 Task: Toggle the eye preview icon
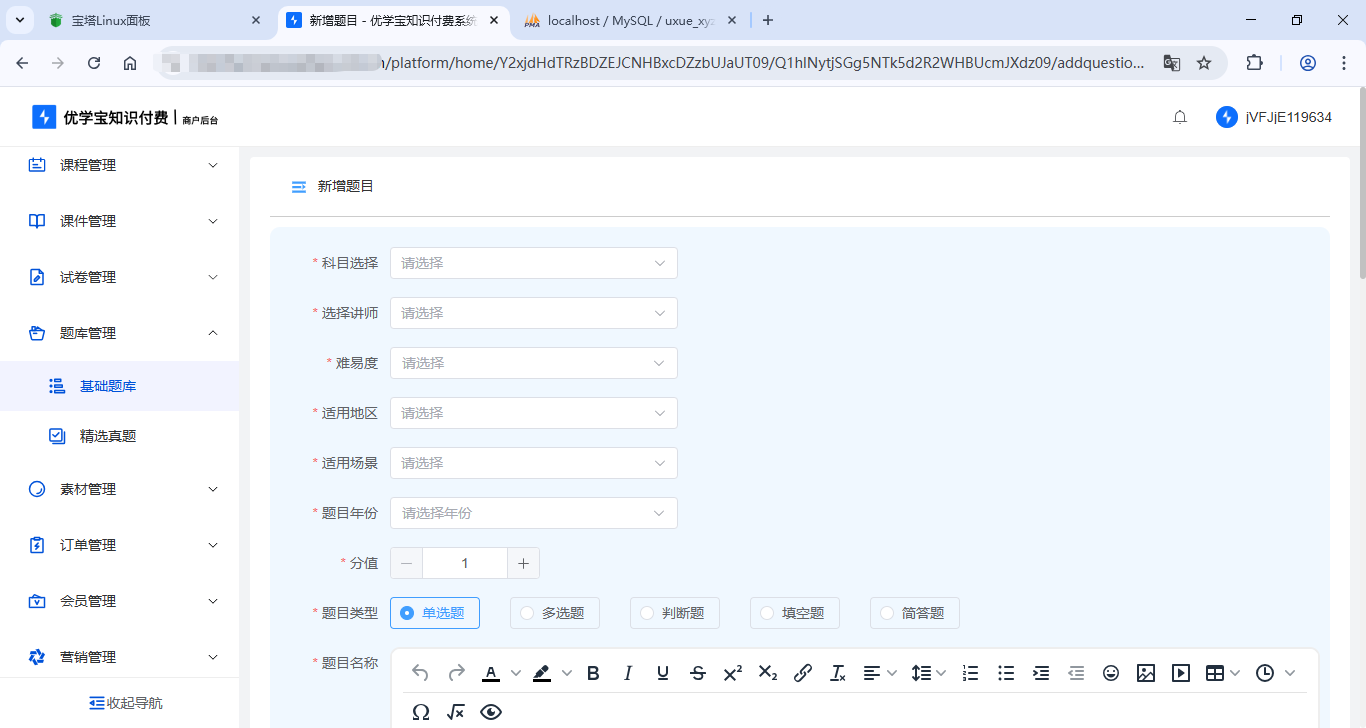click(491, 712)
